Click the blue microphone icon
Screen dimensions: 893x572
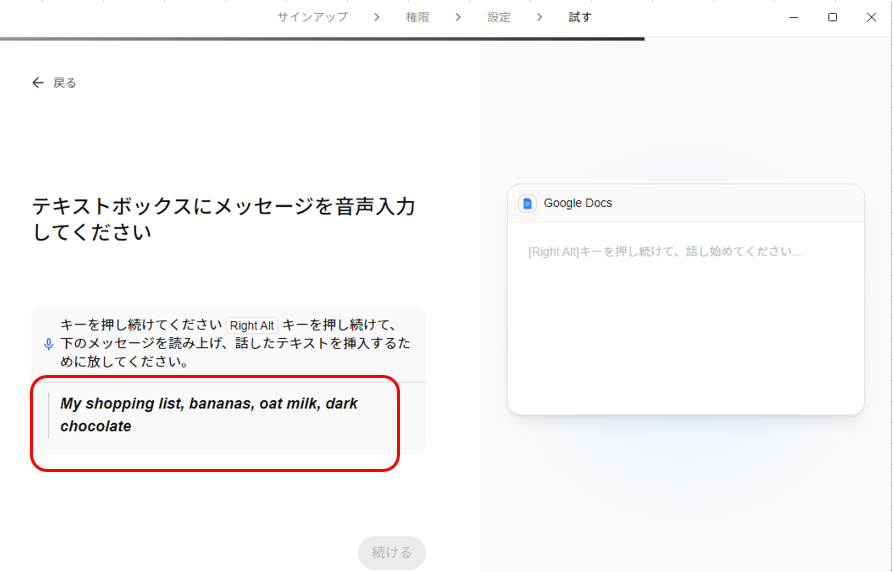48,344
